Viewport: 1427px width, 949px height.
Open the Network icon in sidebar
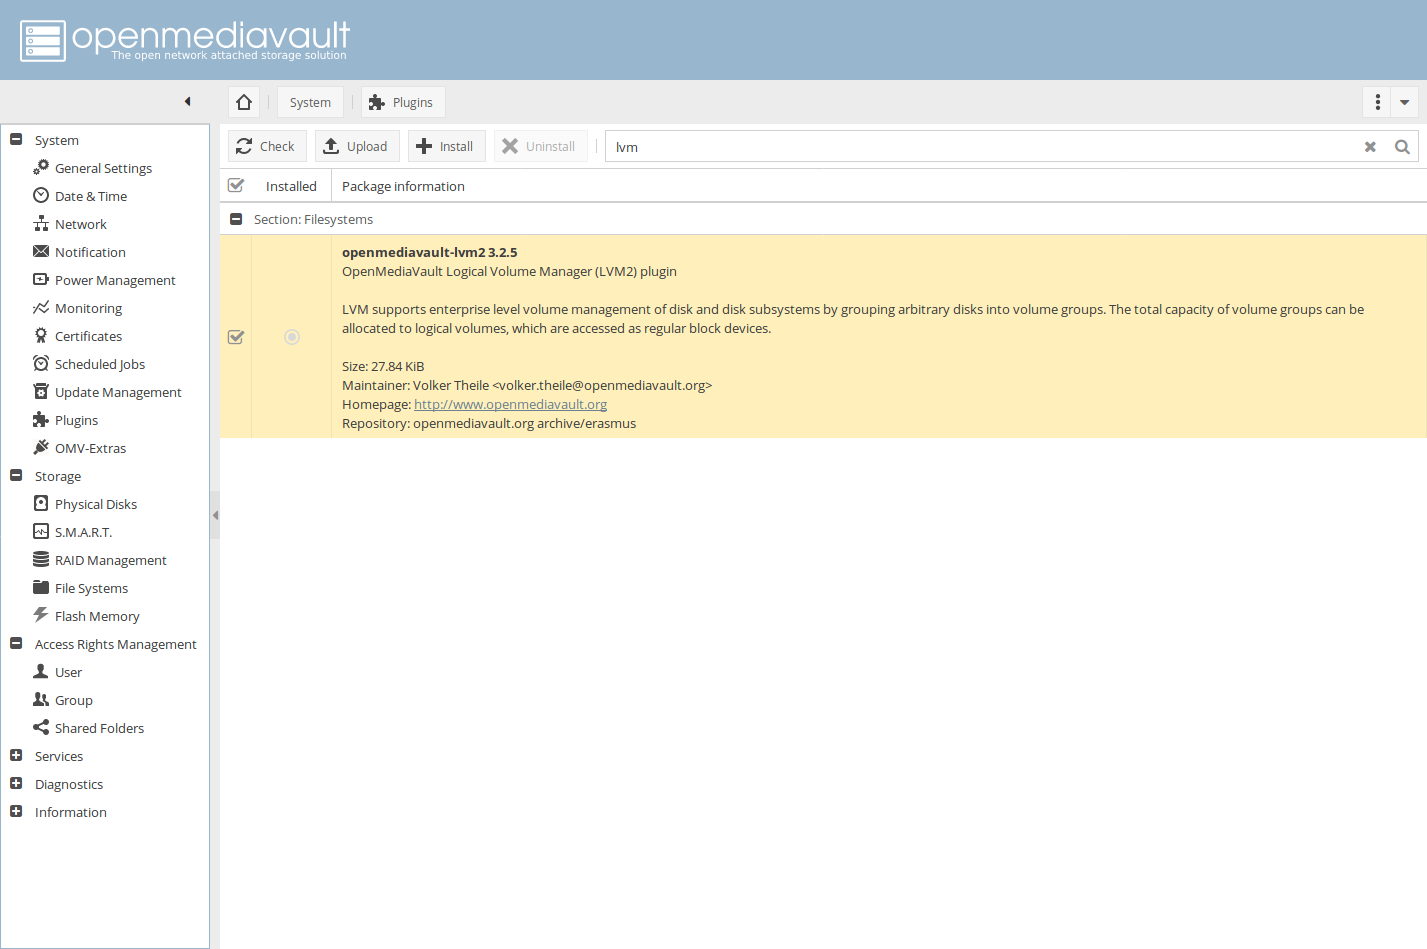click(x=41, y=223)
